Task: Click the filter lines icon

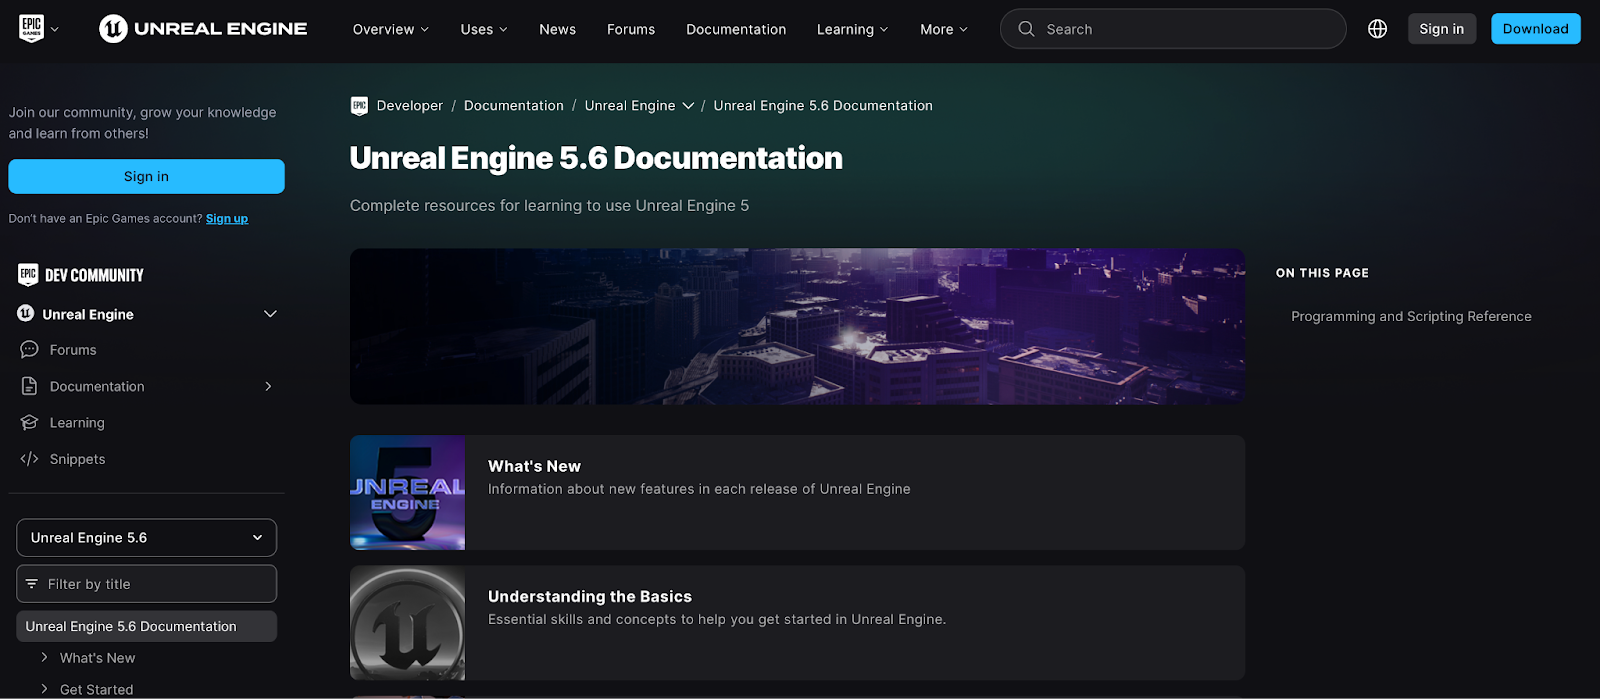Action: [32, 584]
